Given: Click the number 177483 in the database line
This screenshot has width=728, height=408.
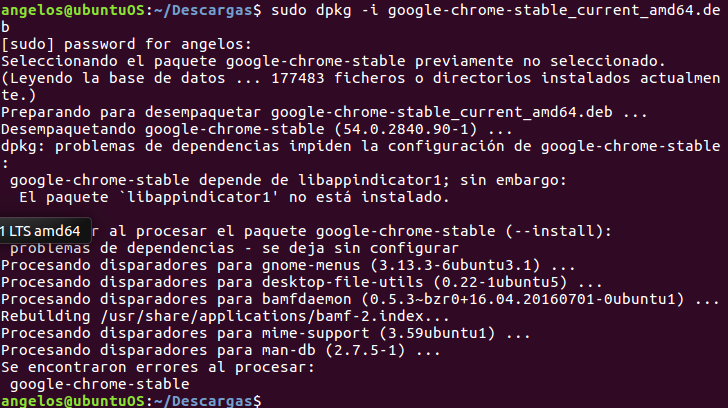Looking at the screenshot, I should [298, 78].
